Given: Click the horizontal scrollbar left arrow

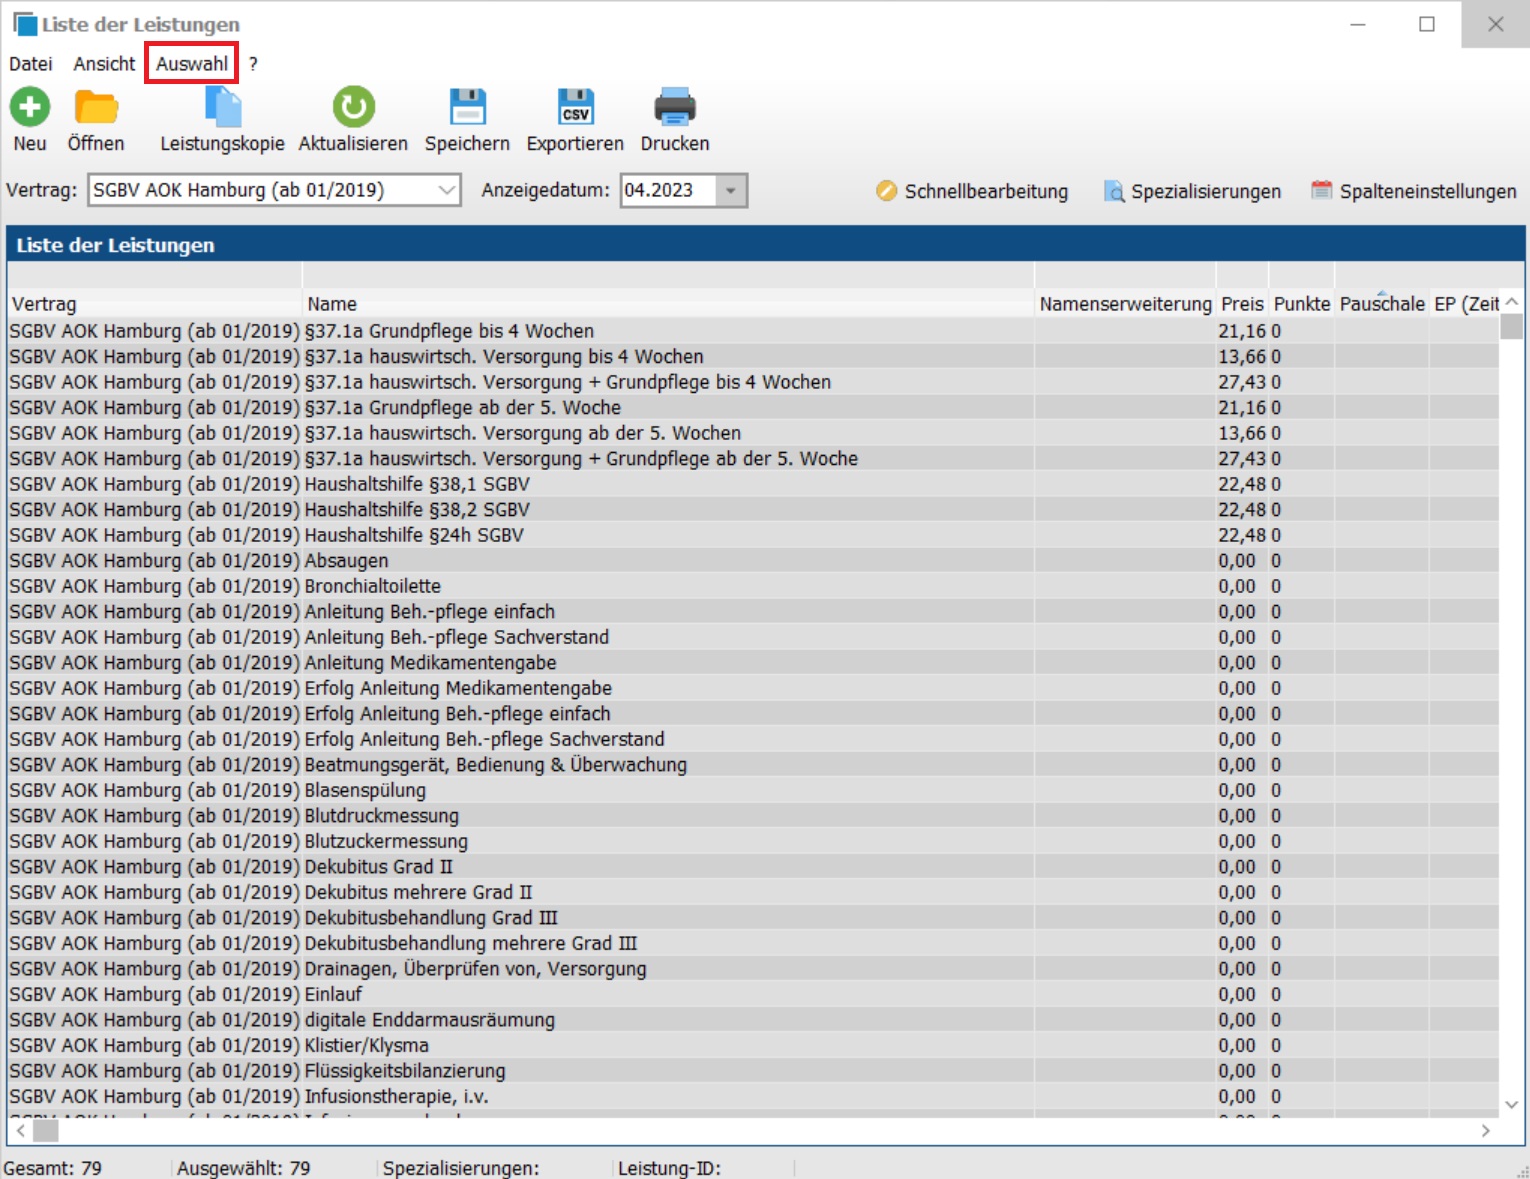Looking at the screenshot, I should (20, 1131).
